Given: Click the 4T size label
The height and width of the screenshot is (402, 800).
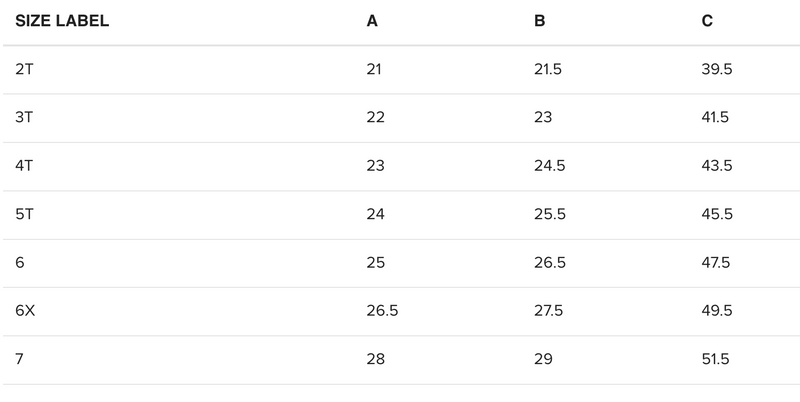Looking at the screenshot, I should point(25,166).
